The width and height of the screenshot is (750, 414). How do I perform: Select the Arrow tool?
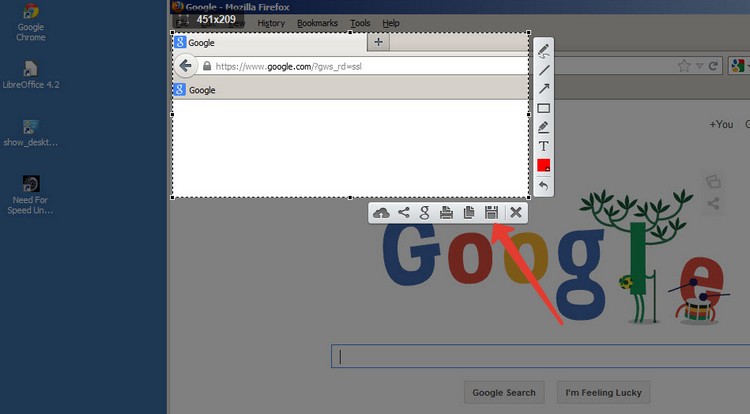pos(543,89)
